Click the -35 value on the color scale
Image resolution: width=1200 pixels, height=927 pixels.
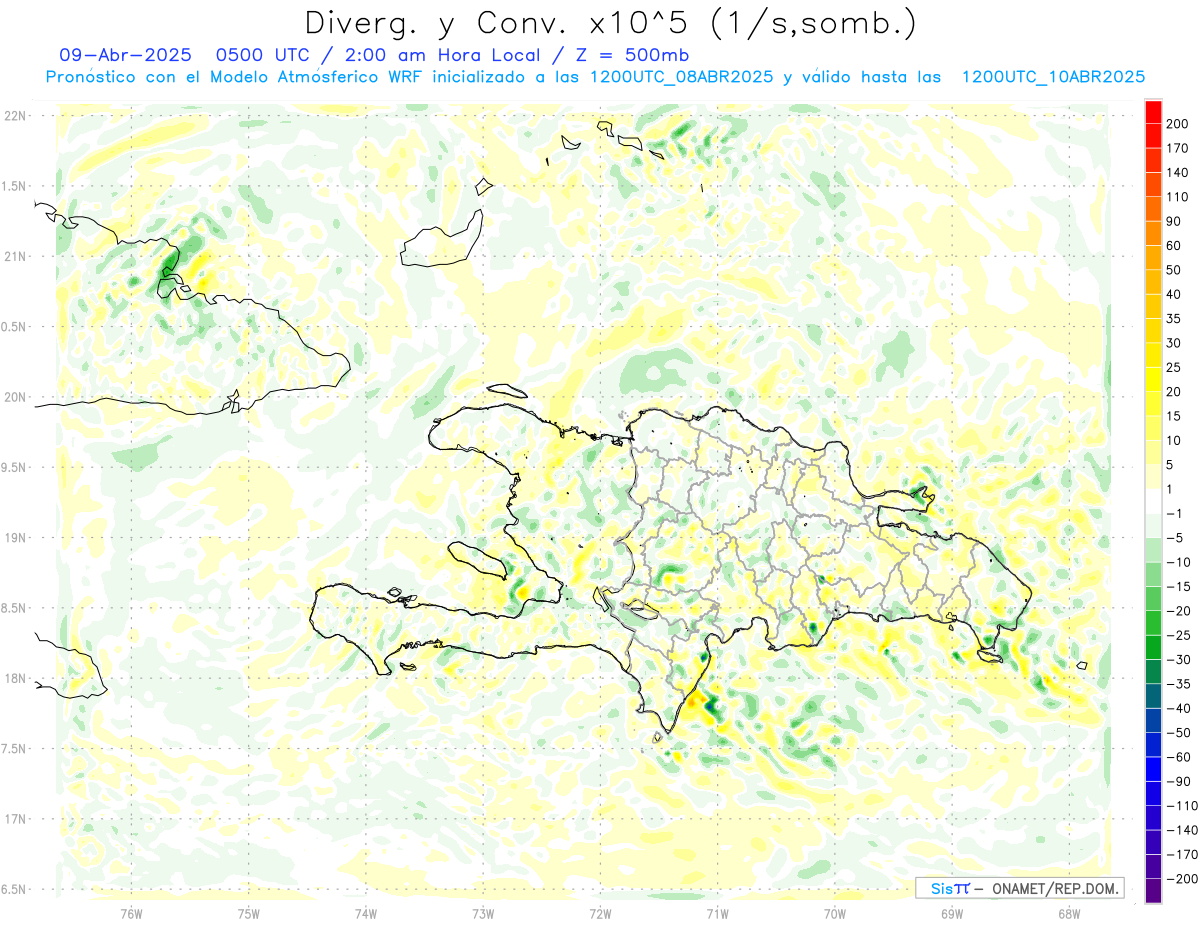click(x=1178, y=684)
